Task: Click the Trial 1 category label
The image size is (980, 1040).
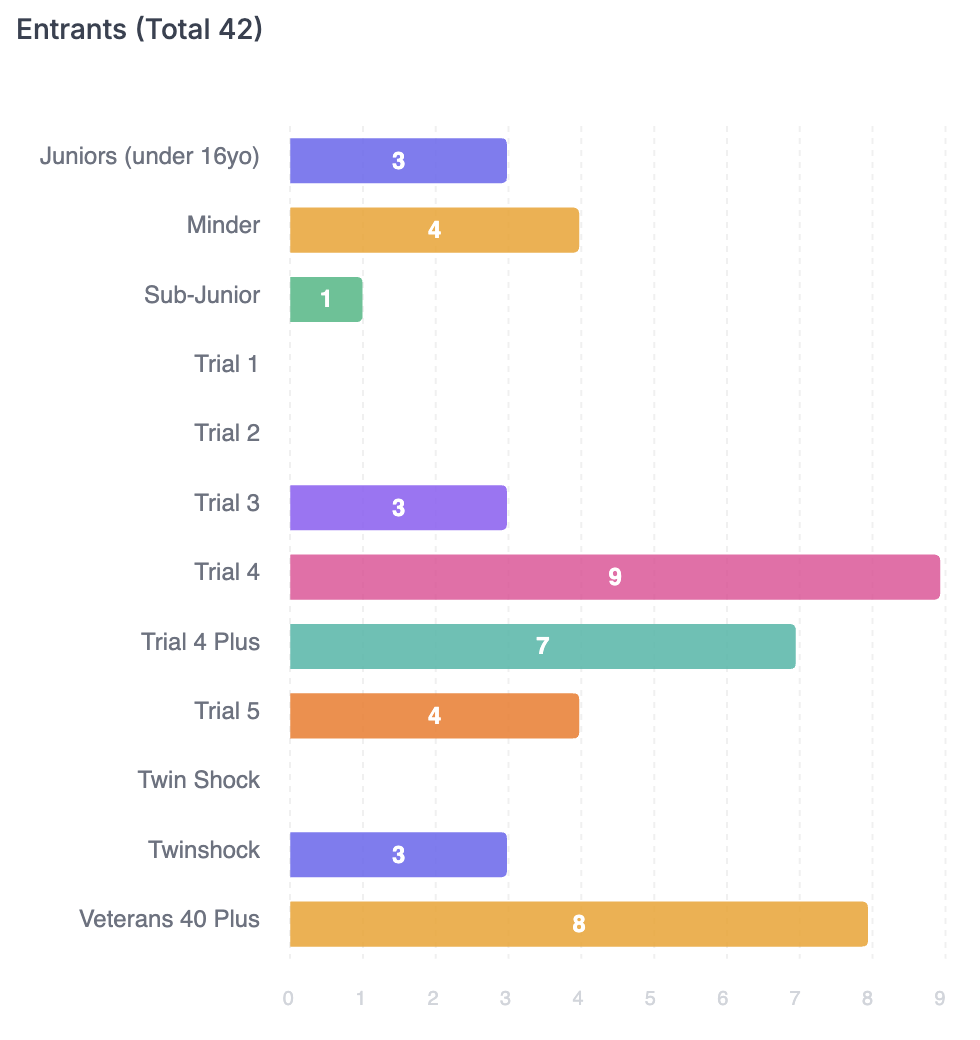Action: point(227,364)
